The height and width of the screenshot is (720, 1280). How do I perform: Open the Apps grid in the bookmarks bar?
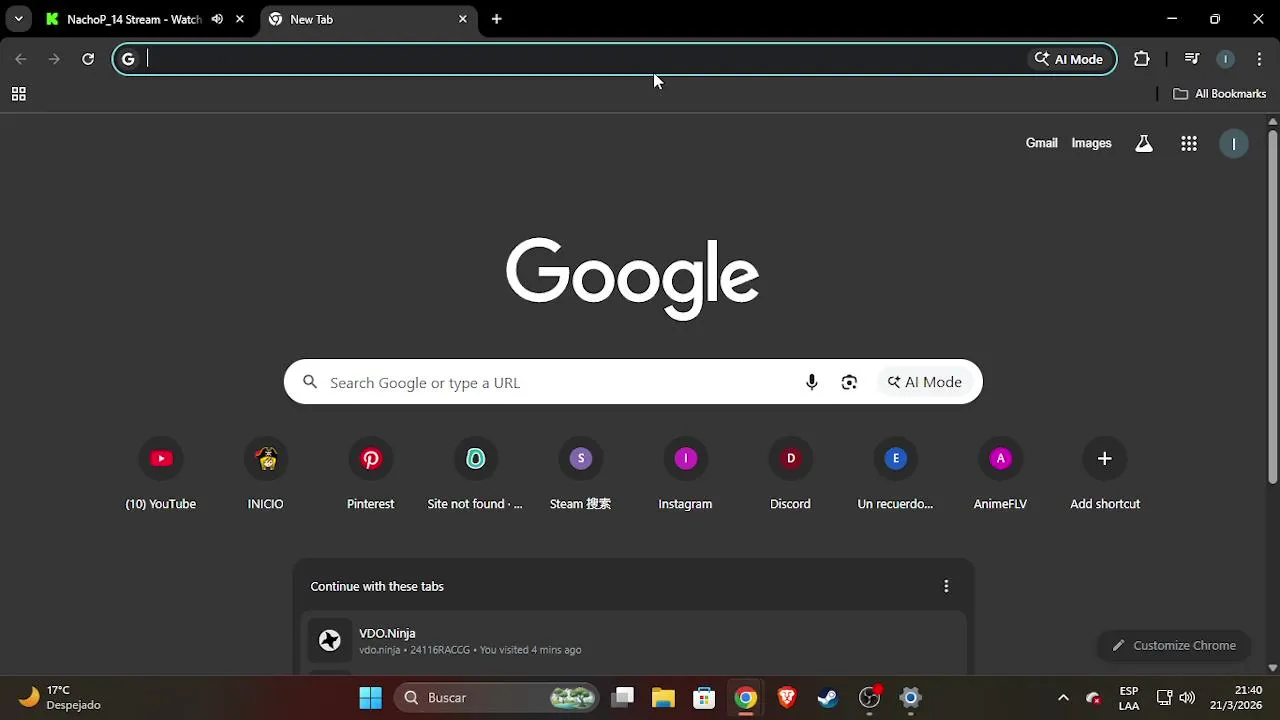tap(18, 94)
